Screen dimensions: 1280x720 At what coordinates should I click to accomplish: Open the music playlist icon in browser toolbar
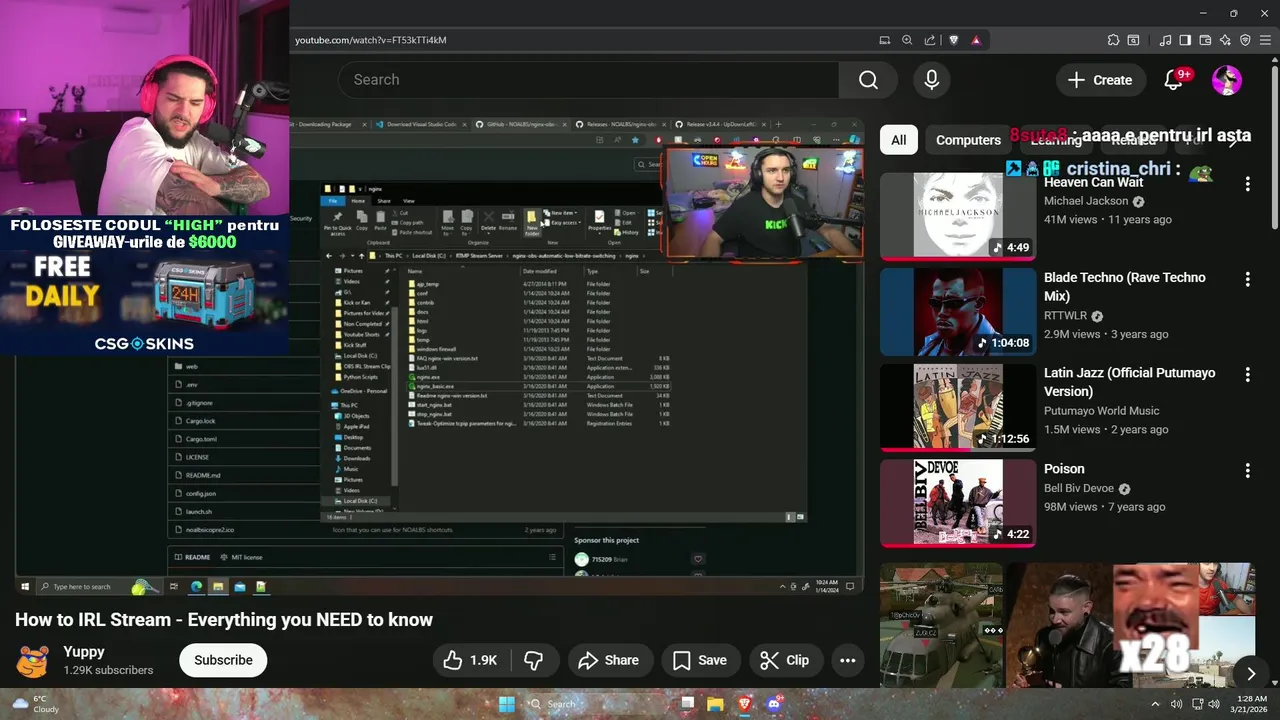click(1165, 40)
